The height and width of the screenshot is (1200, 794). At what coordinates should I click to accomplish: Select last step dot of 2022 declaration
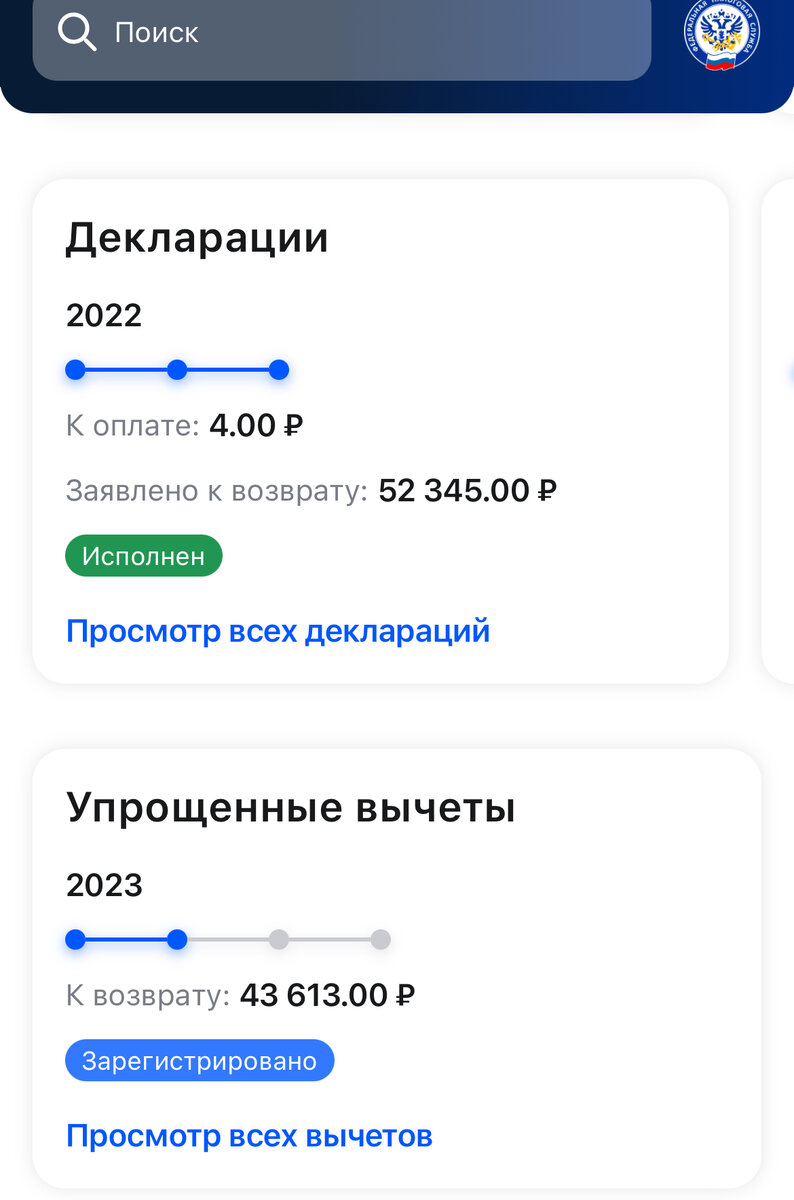(279, 370)
